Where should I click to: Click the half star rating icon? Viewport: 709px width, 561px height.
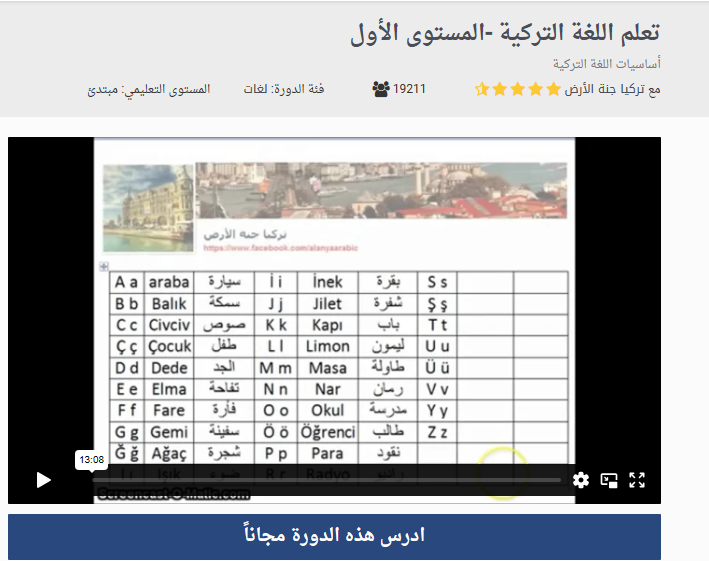click(x=482, y=89)
